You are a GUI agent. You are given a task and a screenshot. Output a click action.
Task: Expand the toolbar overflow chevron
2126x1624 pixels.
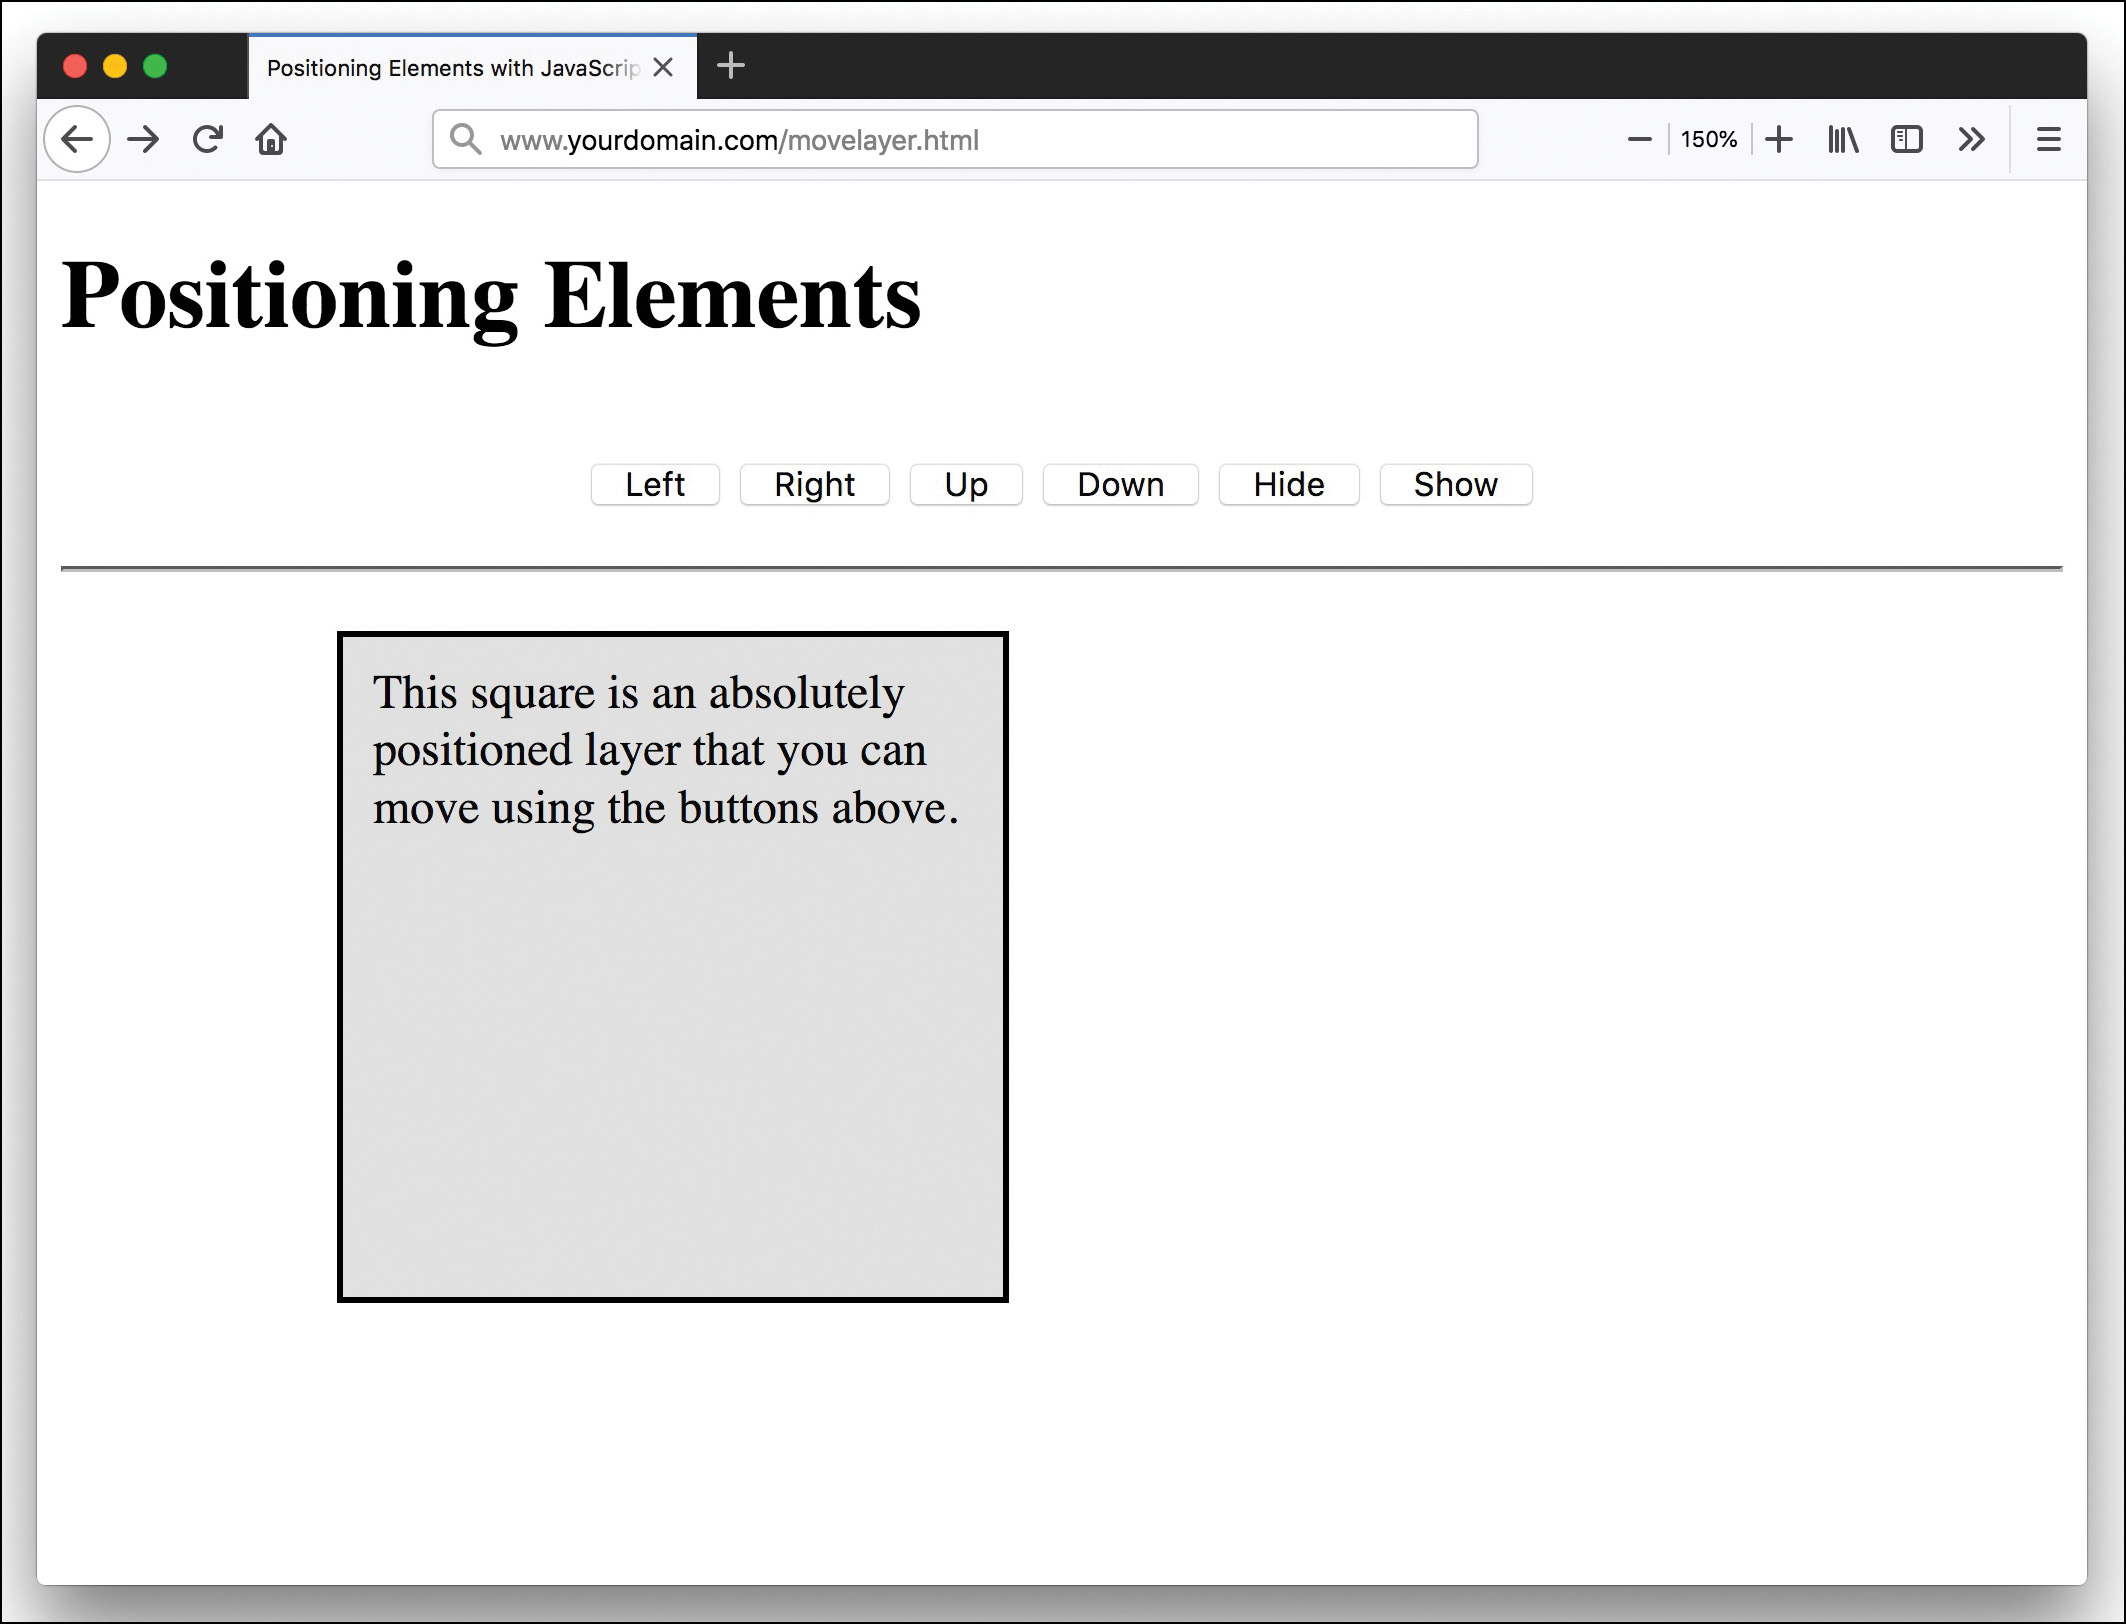pos(1972,139)
